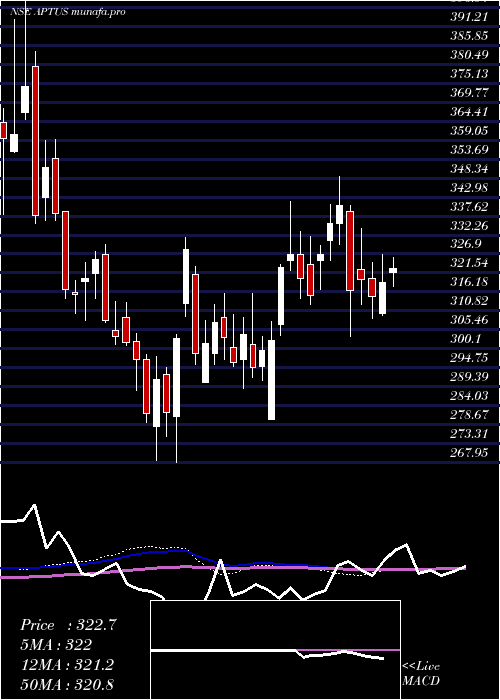
Task: Select the 321.54 price axis label
Action: coord(469,263)
